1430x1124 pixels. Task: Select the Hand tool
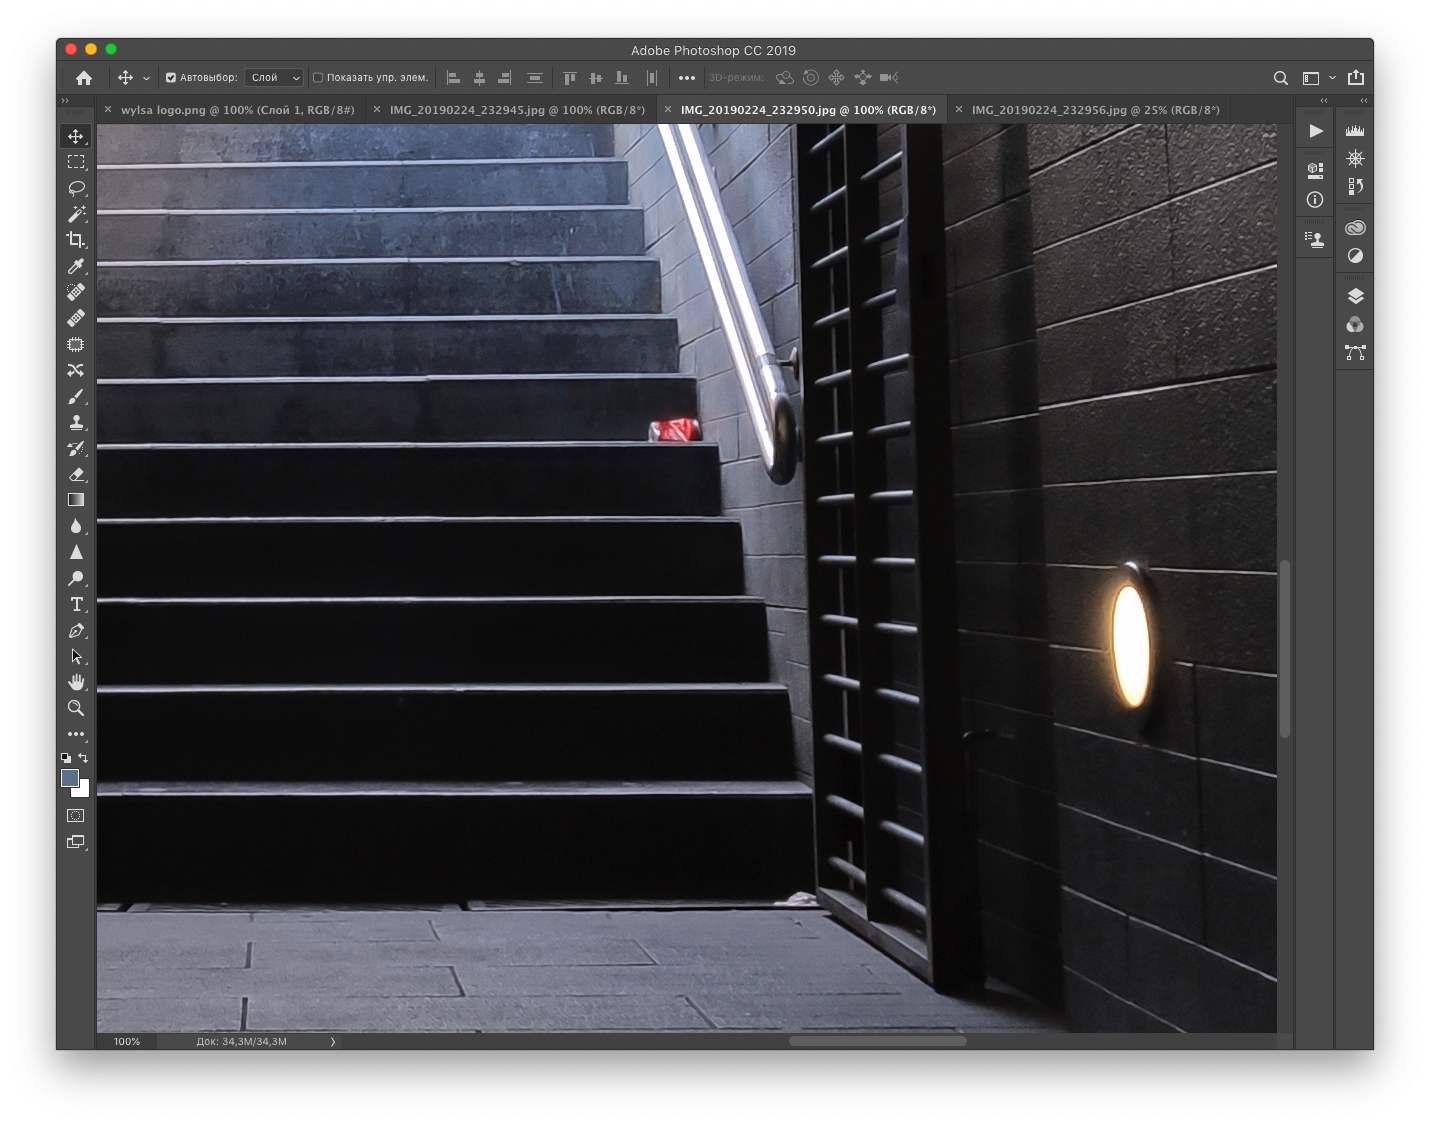click(76, 682)
